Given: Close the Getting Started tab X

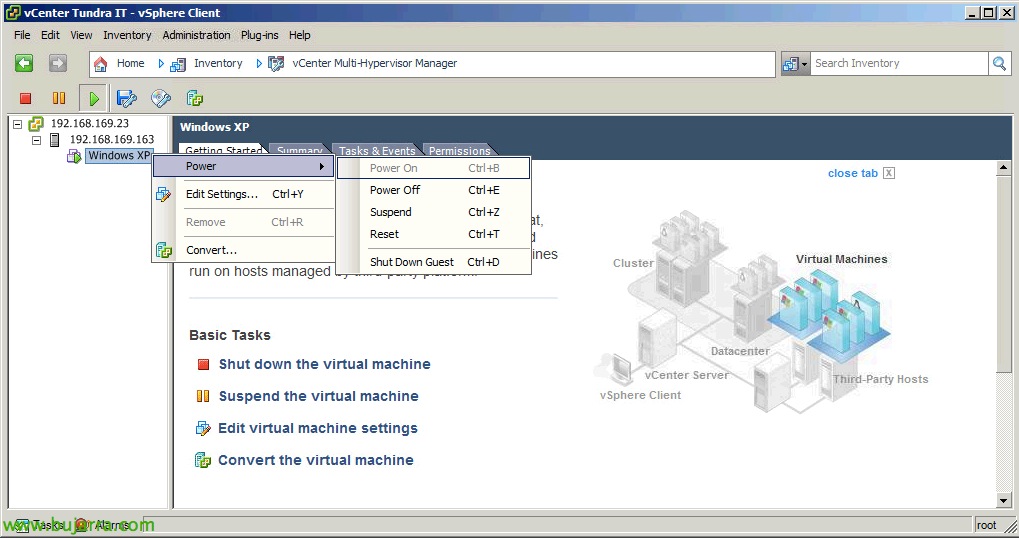Looking at the screenshot, I should pyautogui.click(x=889, y=173).
